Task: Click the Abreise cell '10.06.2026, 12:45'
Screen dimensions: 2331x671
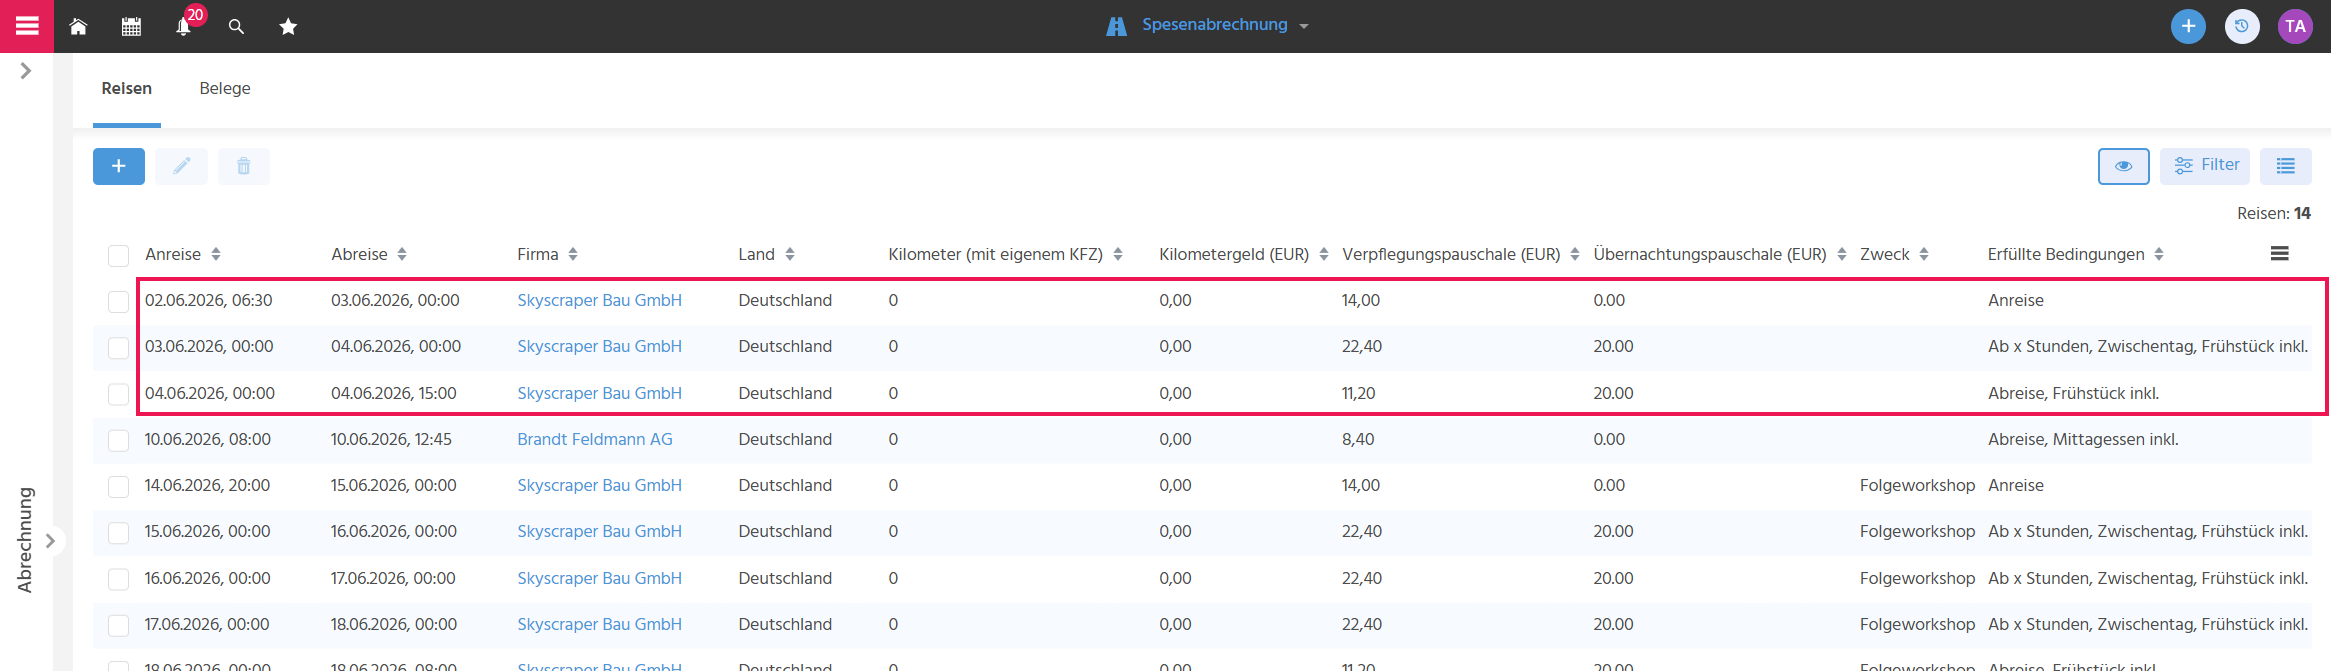Action: pyautogui.click(x=391, y=439)
